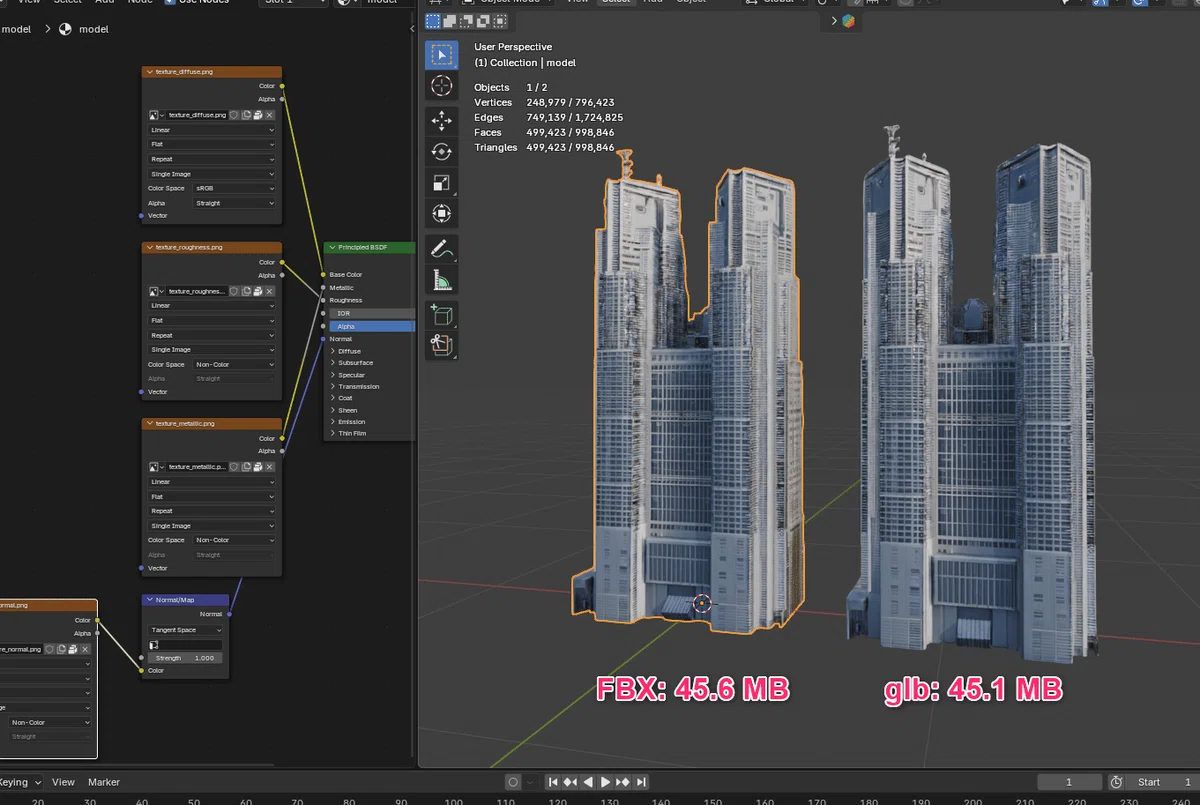
Task: Toggle fake user on texture_metallic.png image
Action: (234, 467)
